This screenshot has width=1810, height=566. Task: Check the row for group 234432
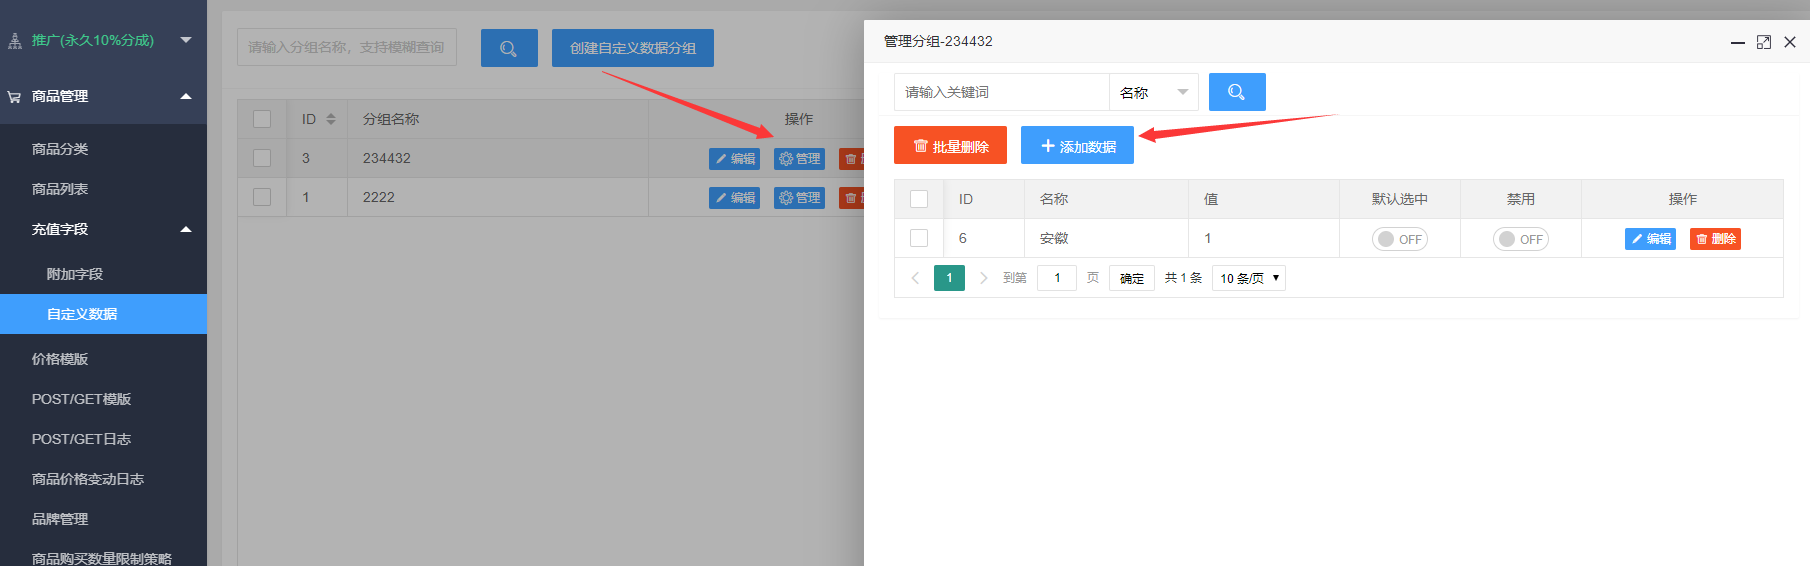262,158
